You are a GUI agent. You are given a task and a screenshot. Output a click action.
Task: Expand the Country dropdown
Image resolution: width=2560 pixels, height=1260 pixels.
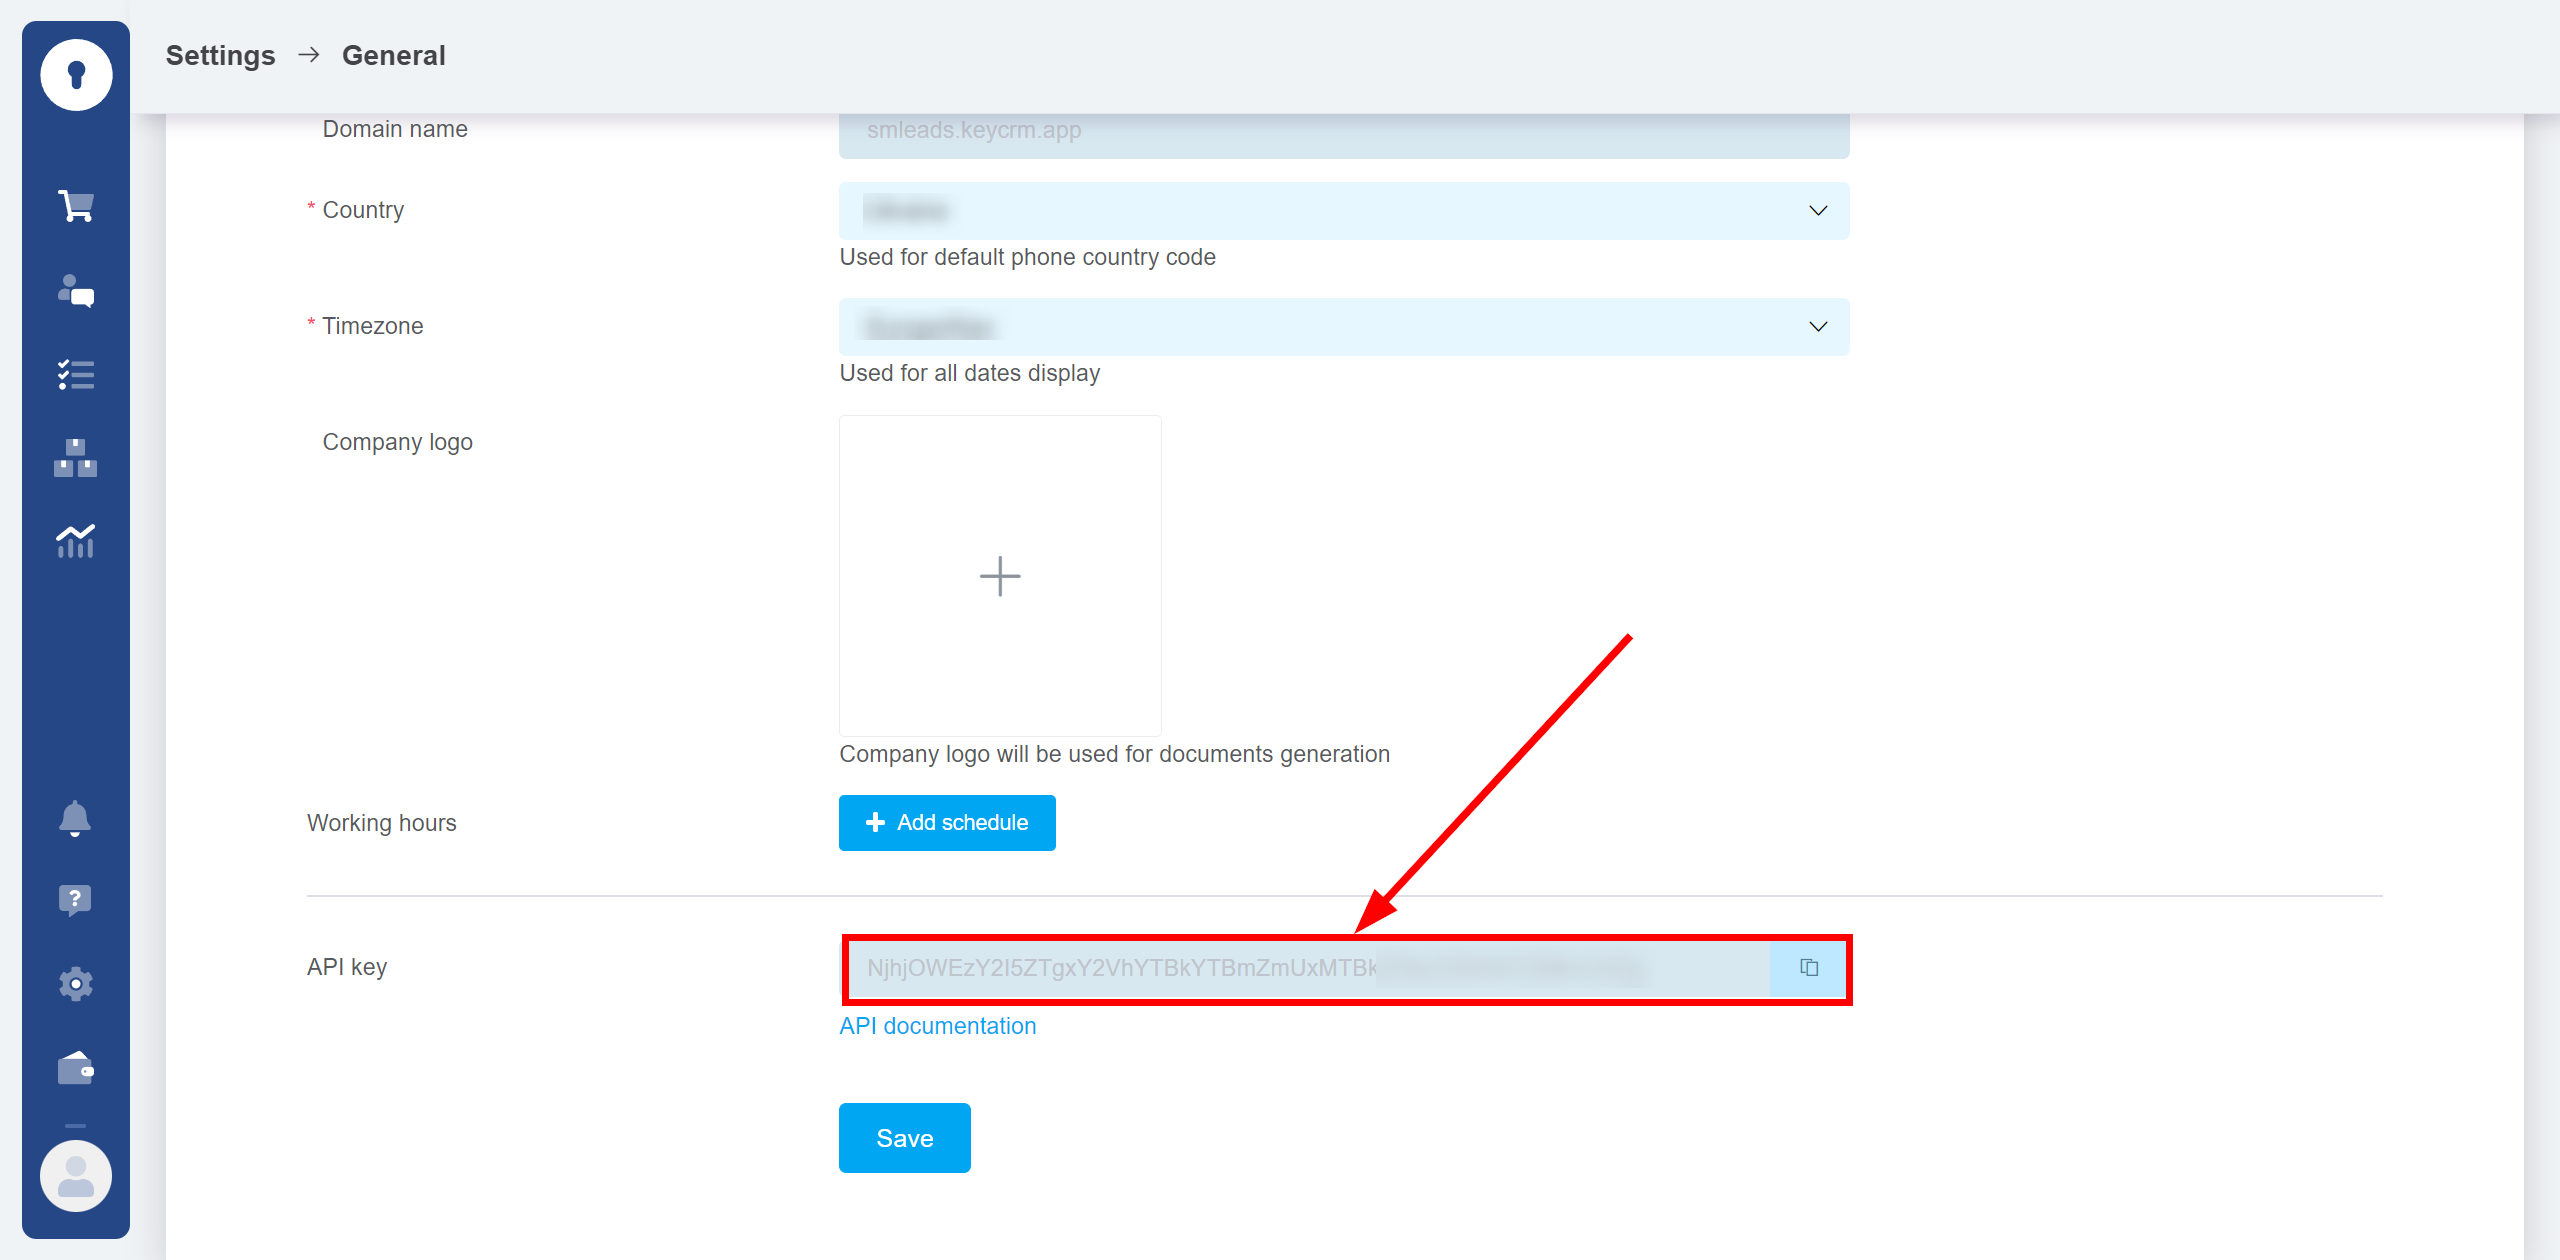click(1344, 211)
